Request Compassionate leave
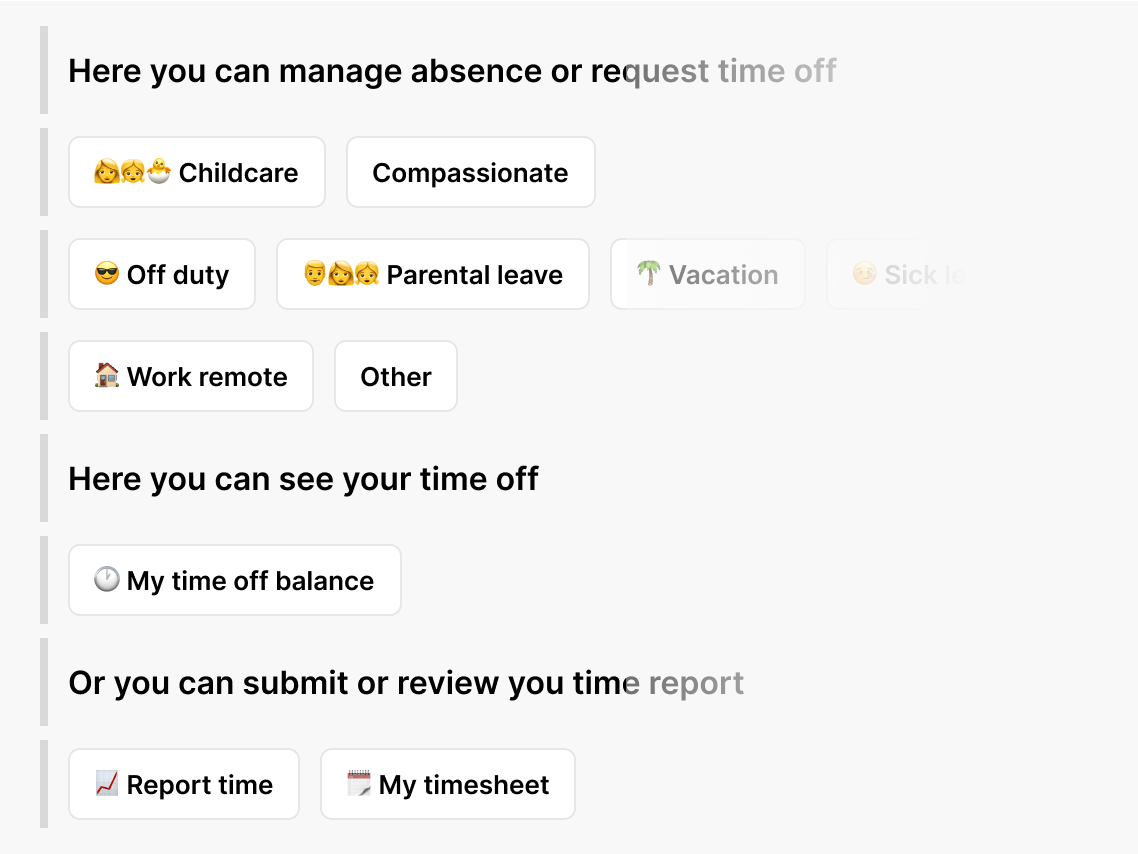The width and height of the screenshot is (1138, 854). (470, 173)
